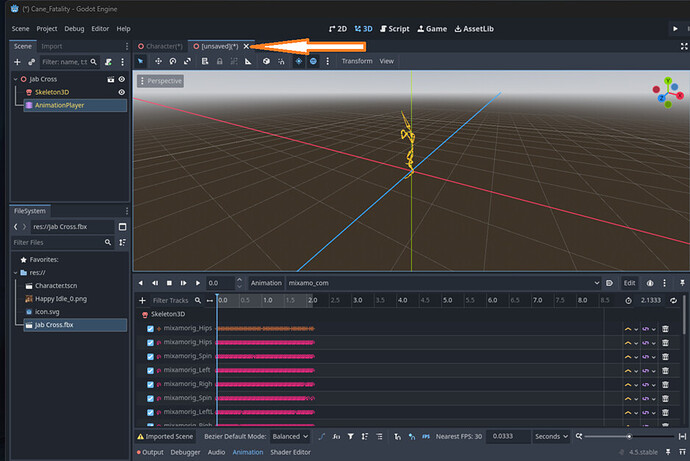This screenshot has width=690, height=461.
Task: Open the Bezier Default Mode Balanced dropdown
Action: point(289,436)
